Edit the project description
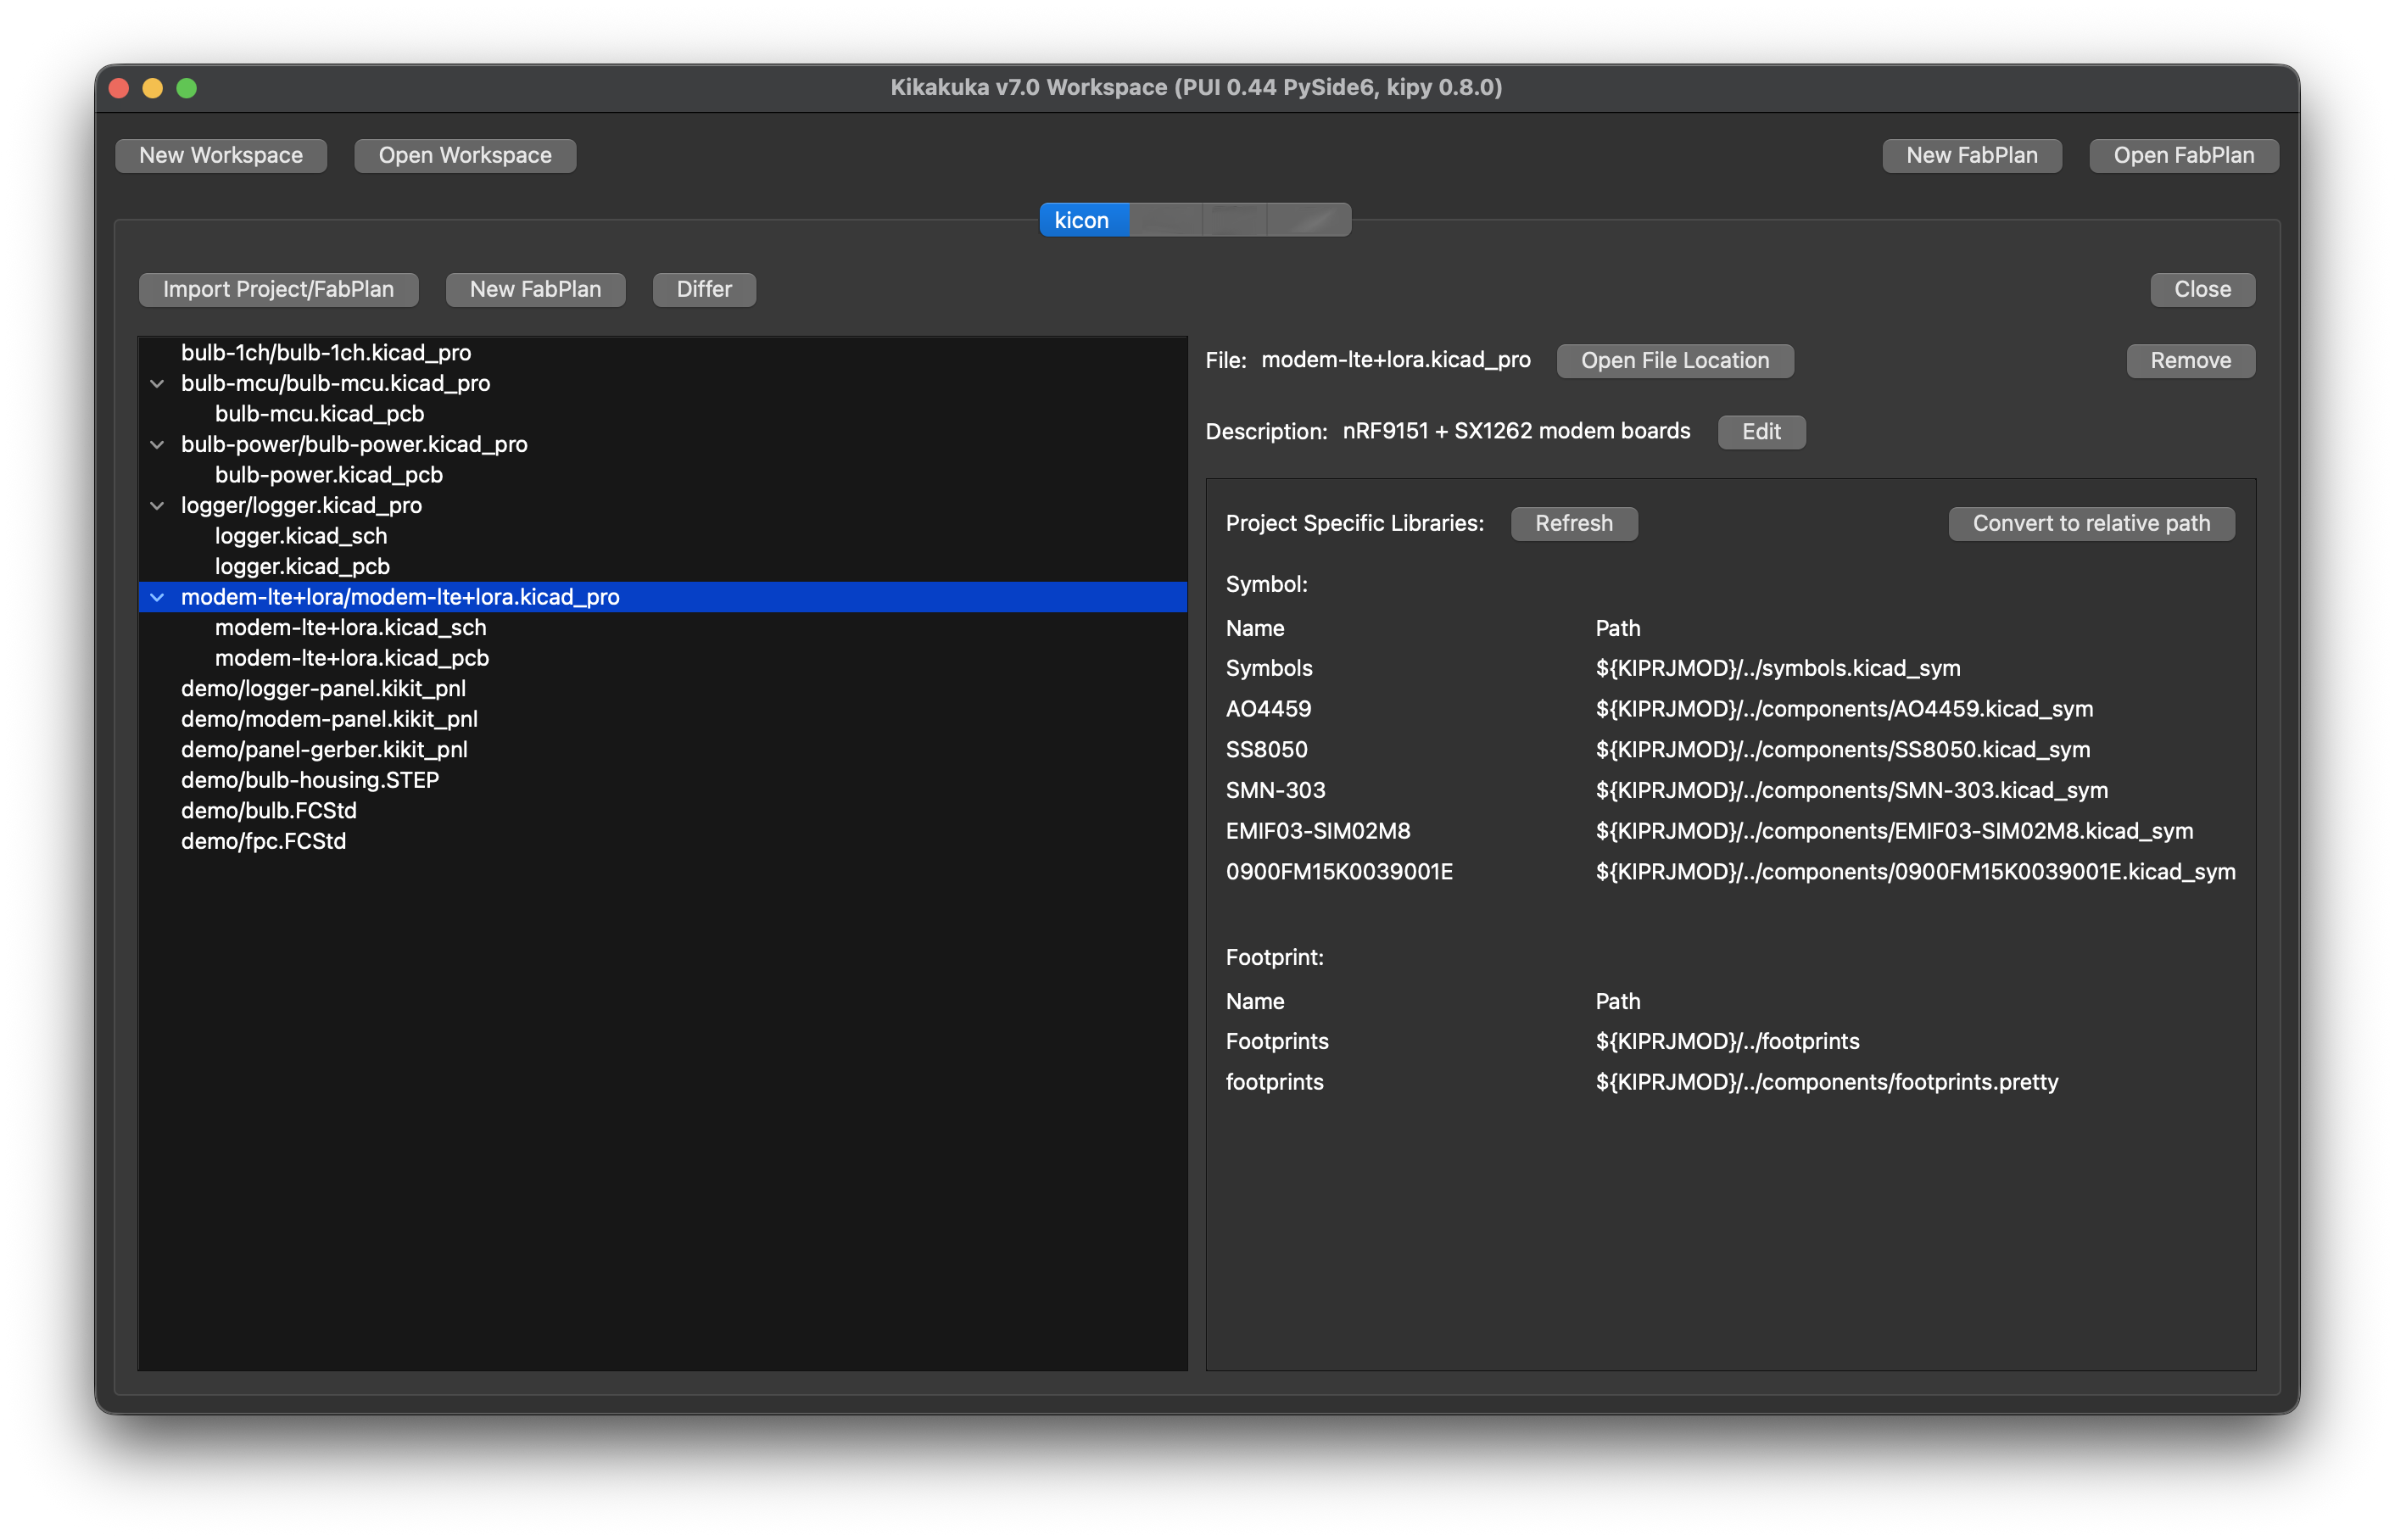The image size is (2395, 1540). (1761, 431)
